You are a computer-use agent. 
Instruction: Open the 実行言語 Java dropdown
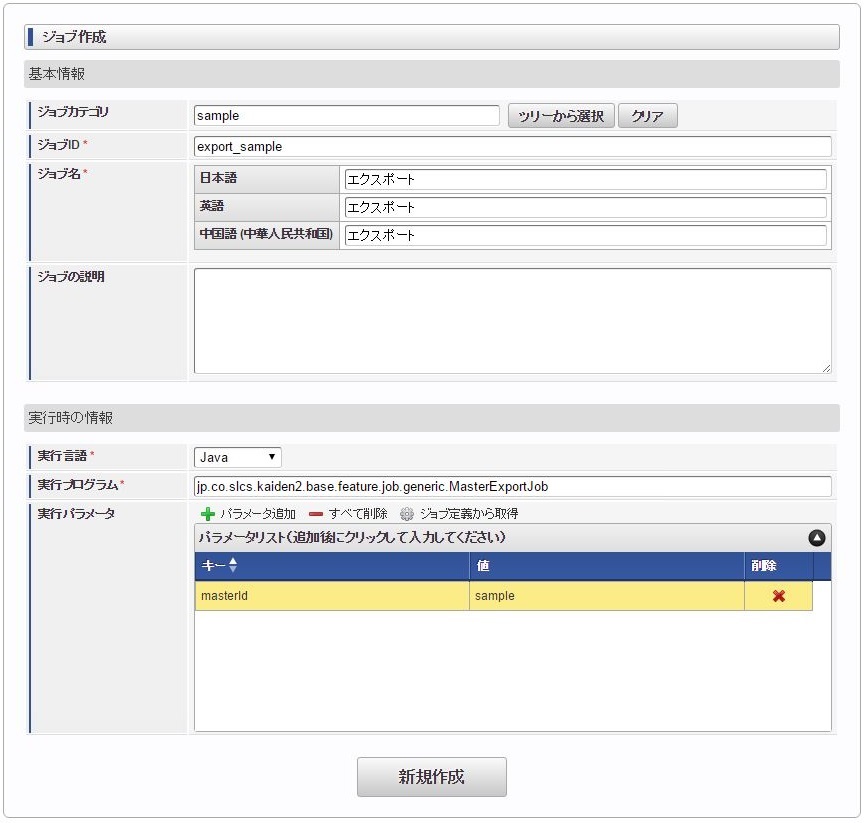(x=237, y=457)
